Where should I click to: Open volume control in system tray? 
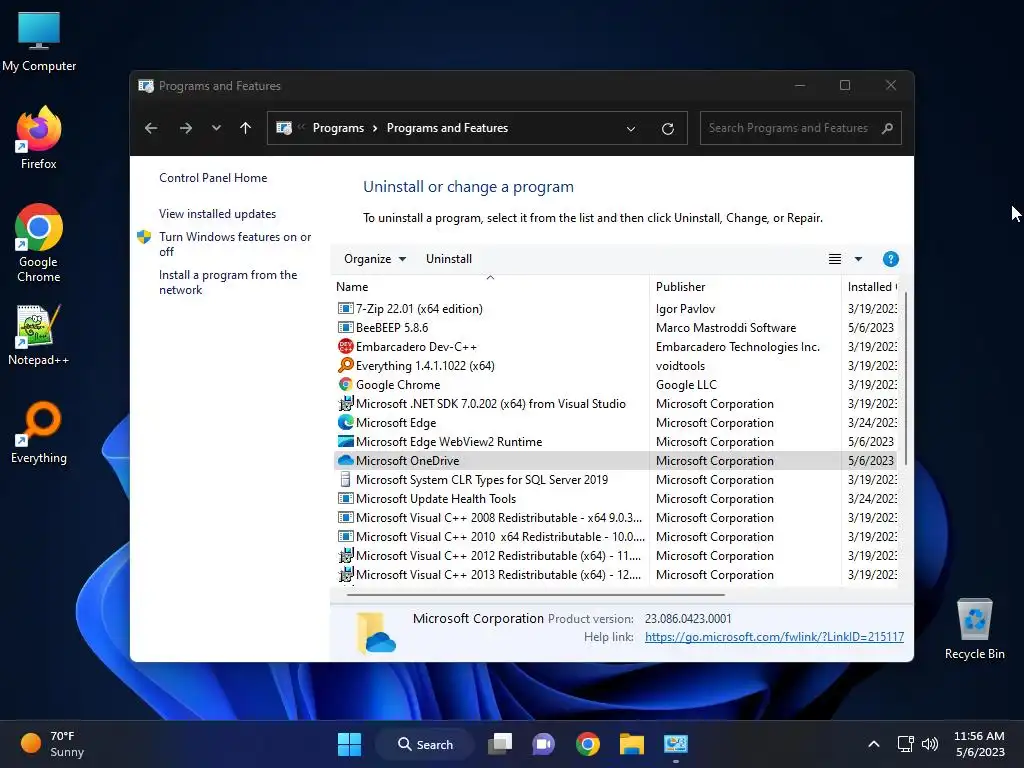930,744
